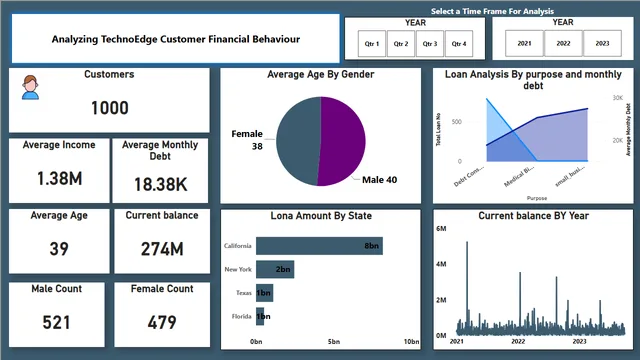Click the Lona Amount By State chart title
Viewport: 640px width, 360px height.
(x=321, y=216)
